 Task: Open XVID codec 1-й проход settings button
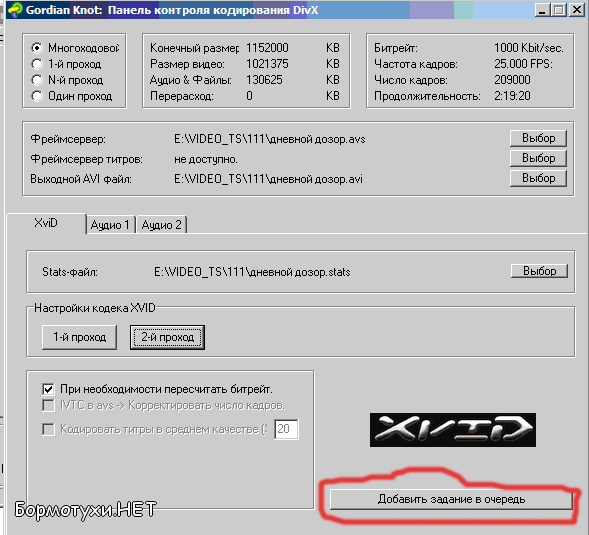(x=79, y=337)
